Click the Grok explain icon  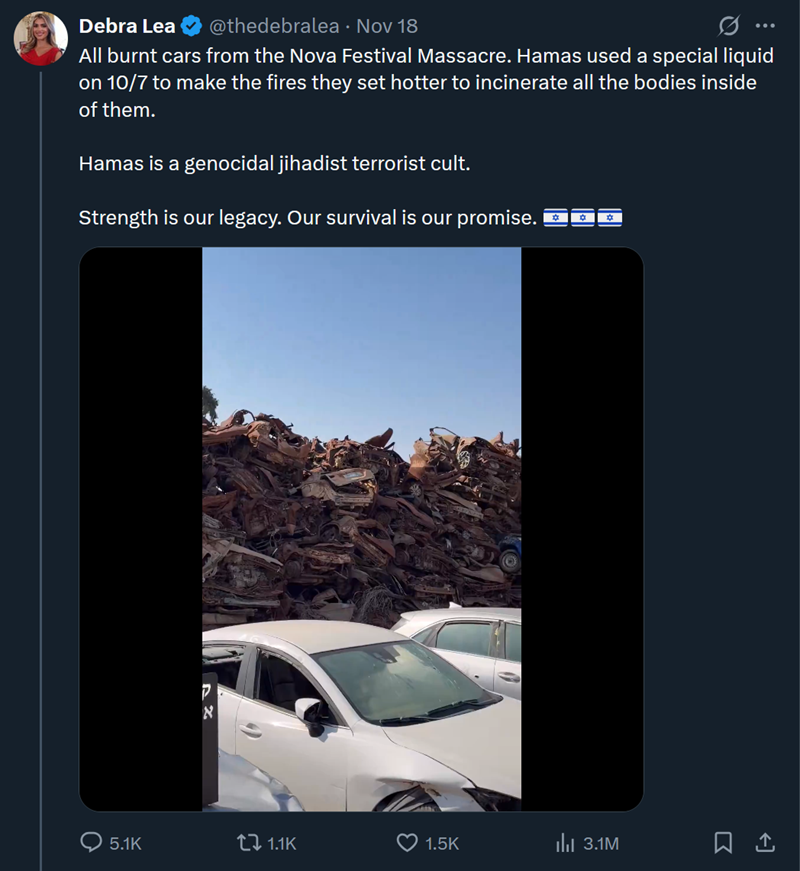click(729, 25)
